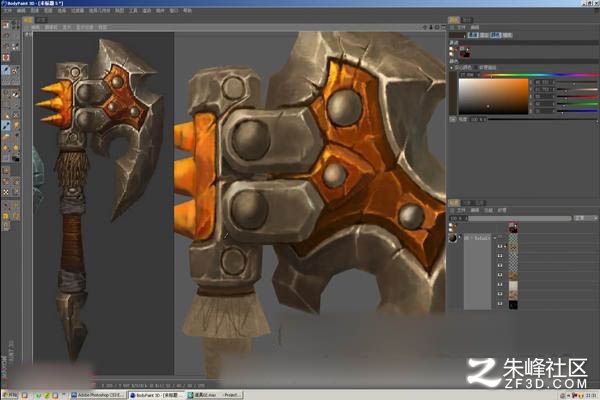Collapse the color section disclosure triangle
Image resolution: width=600 pixels, height=400 pixels.
(x=452, y=68)
